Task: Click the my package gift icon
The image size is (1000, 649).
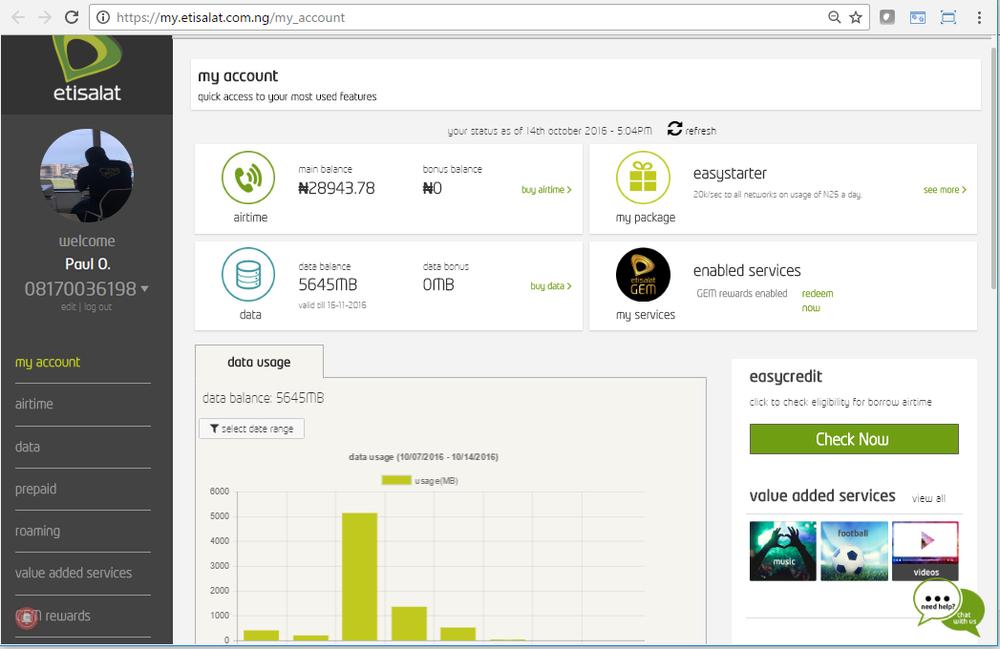Action: click(643, 178)
